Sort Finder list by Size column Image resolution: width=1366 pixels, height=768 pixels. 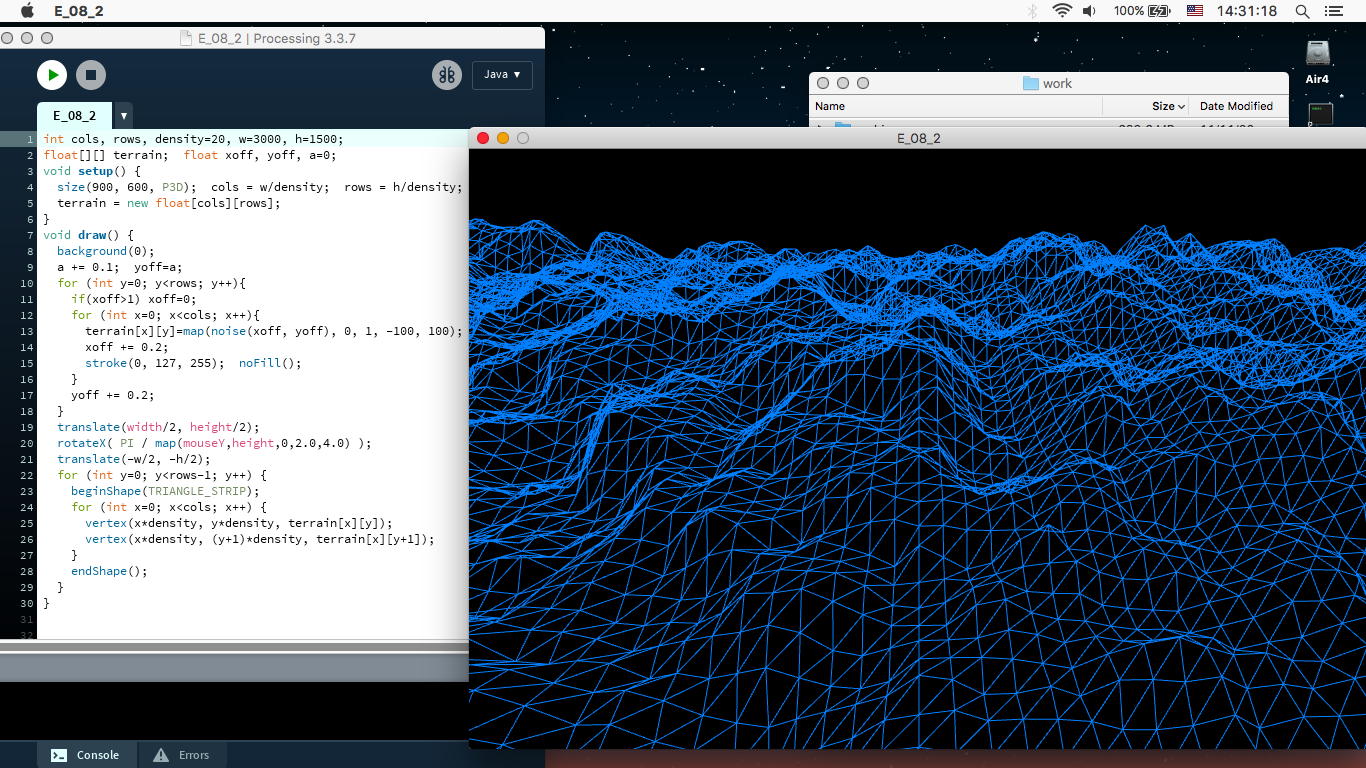pos(1162,106)
